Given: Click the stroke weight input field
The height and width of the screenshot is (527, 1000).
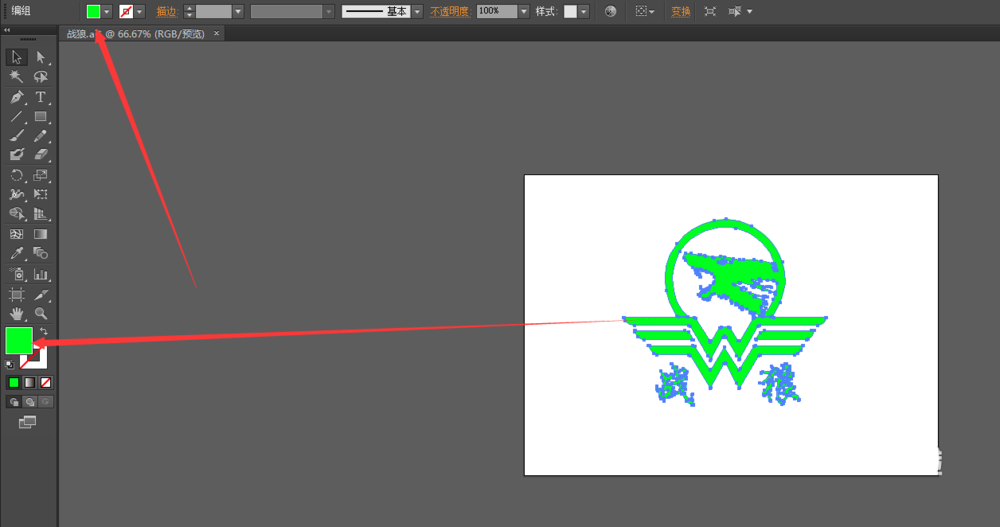Looking at the screenshot, I should [x=213, y=11].
